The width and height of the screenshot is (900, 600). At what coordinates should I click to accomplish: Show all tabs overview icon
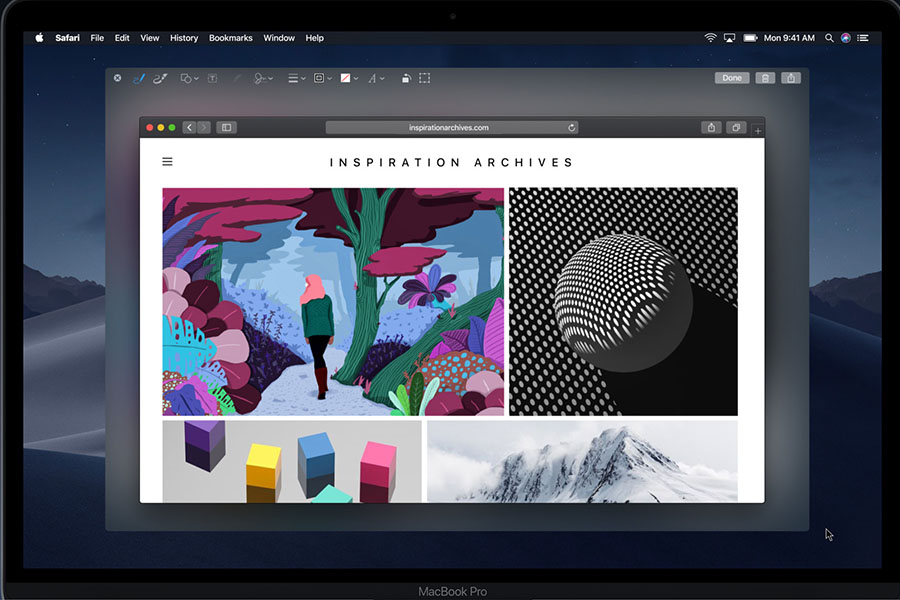pyautogui.click(x=736, y=127)
